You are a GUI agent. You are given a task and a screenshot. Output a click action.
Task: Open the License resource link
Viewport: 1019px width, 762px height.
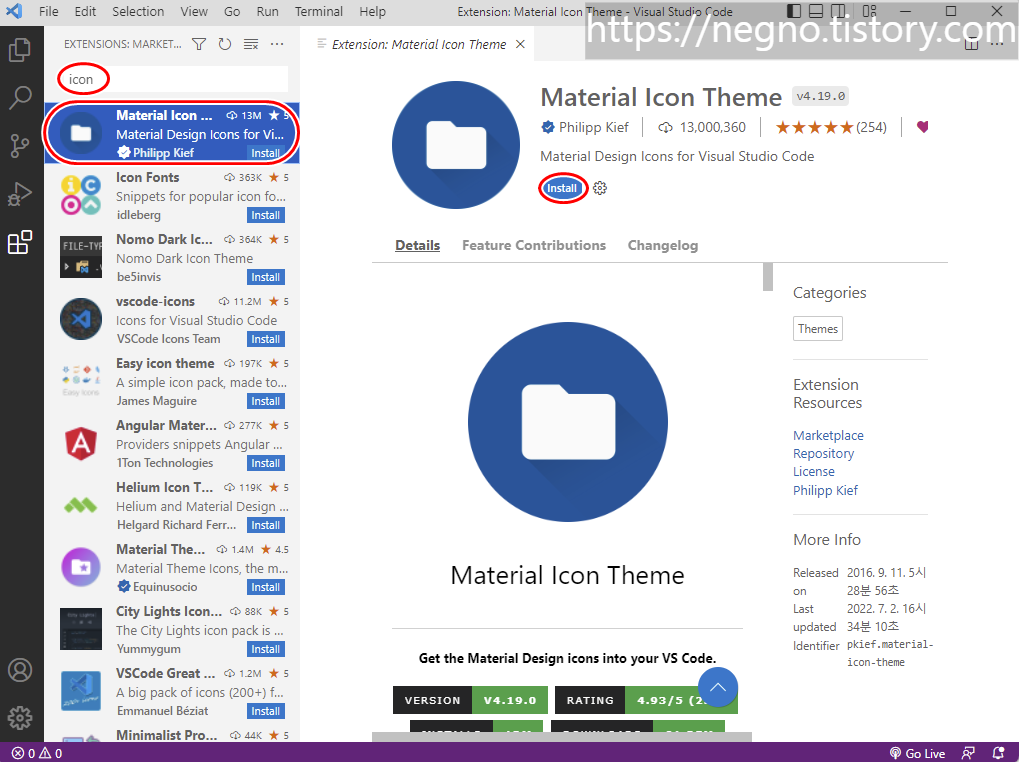point(814,472)
